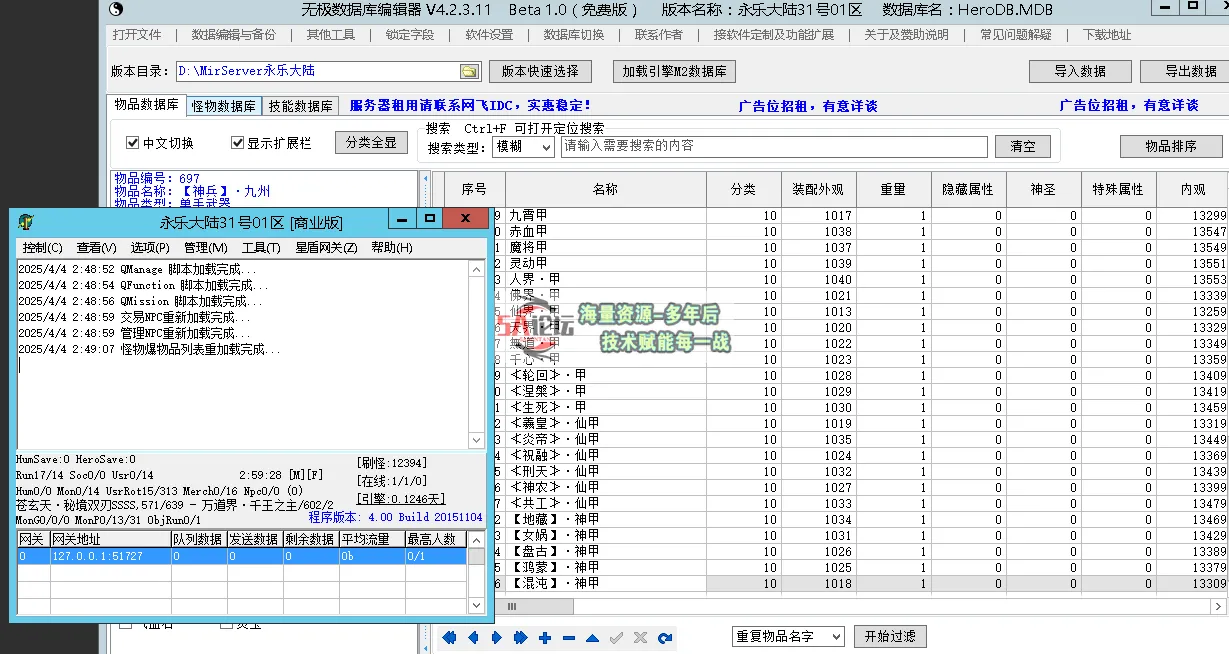Open 选项(P) menu in server window

point(150,248)
